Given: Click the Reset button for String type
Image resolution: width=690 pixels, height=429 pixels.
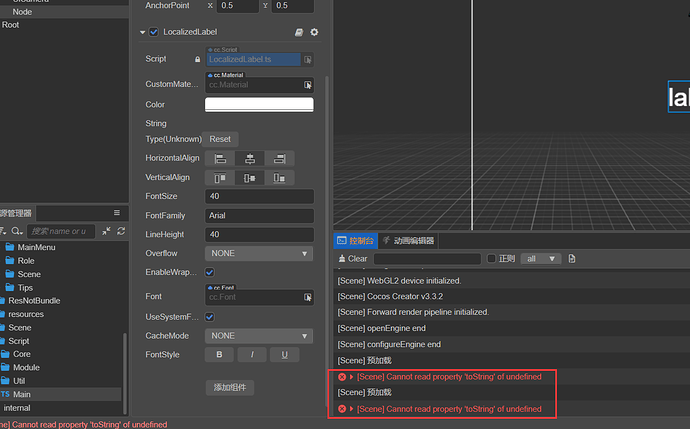Looking at the screenshot, I should coord(220,139).
